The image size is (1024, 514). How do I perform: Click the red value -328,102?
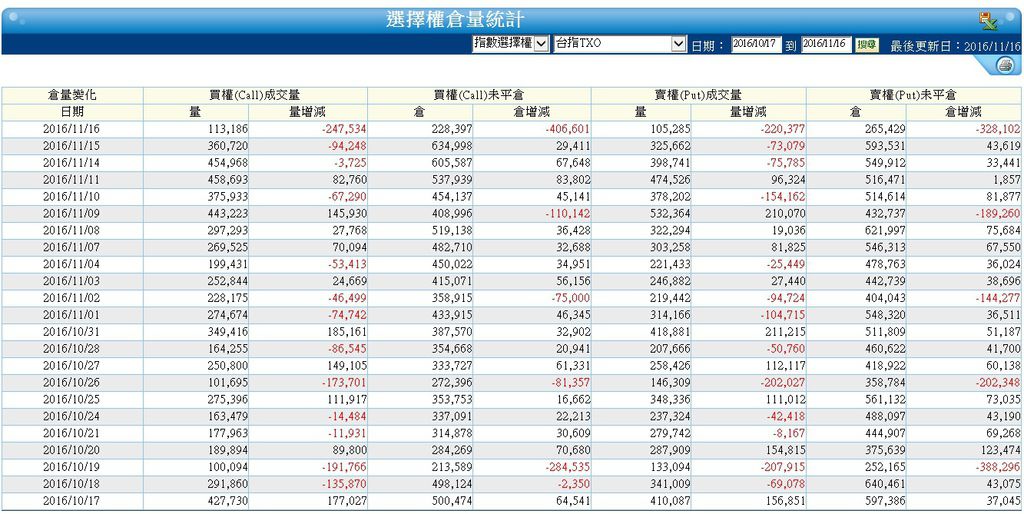click(998, 129)
